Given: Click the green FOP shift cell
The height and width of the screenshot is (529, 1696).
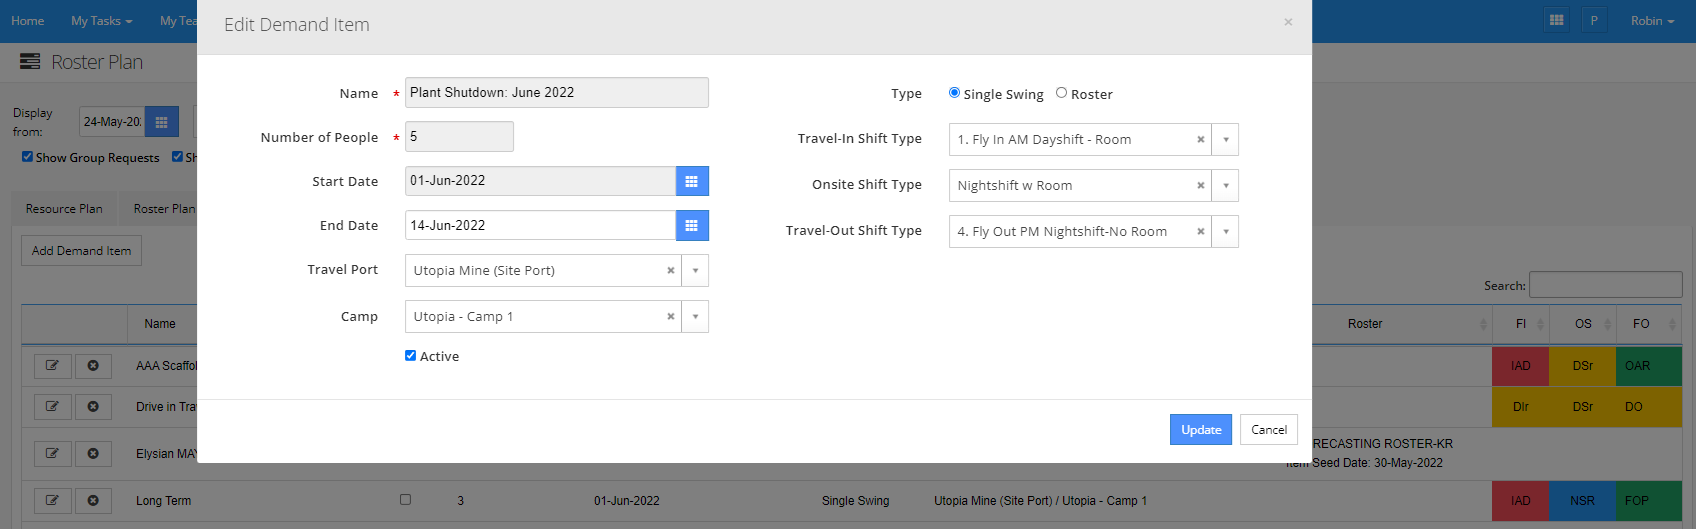Looking at the screenshot, I should [x=1648, y=501].
